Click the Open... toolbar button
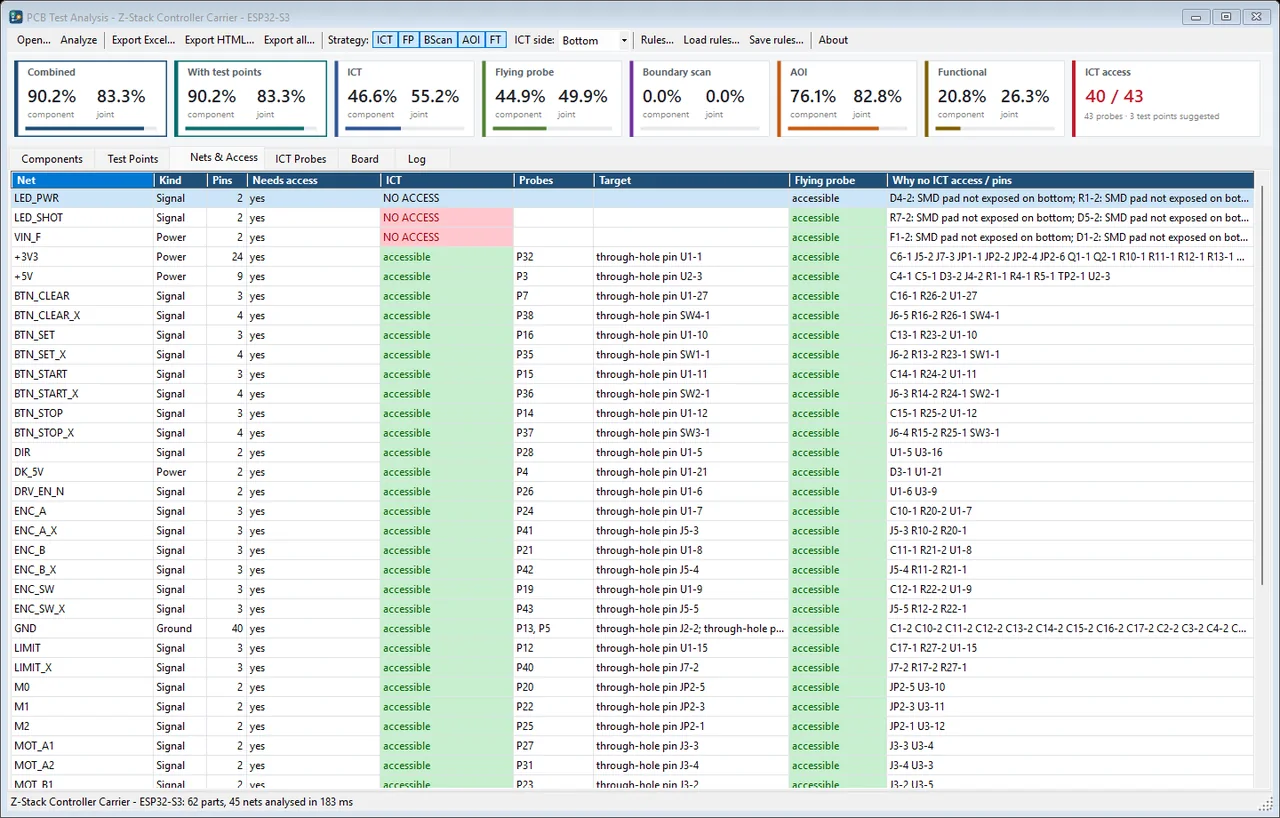 click(34, 40)
